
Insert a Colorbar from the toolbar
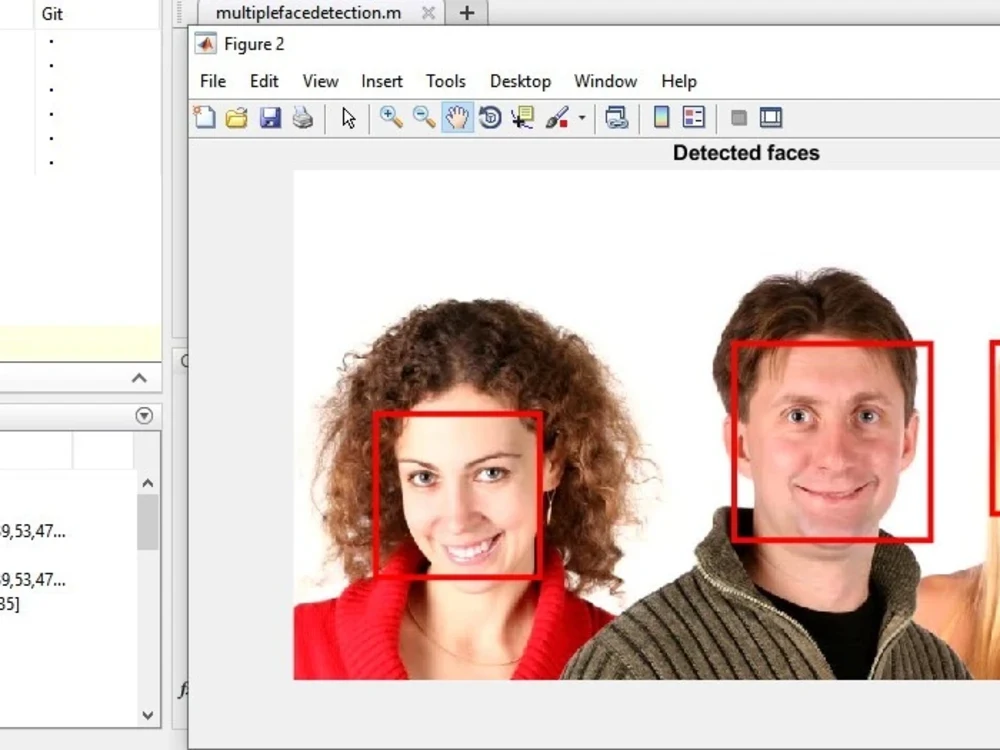tap(661, 117)
